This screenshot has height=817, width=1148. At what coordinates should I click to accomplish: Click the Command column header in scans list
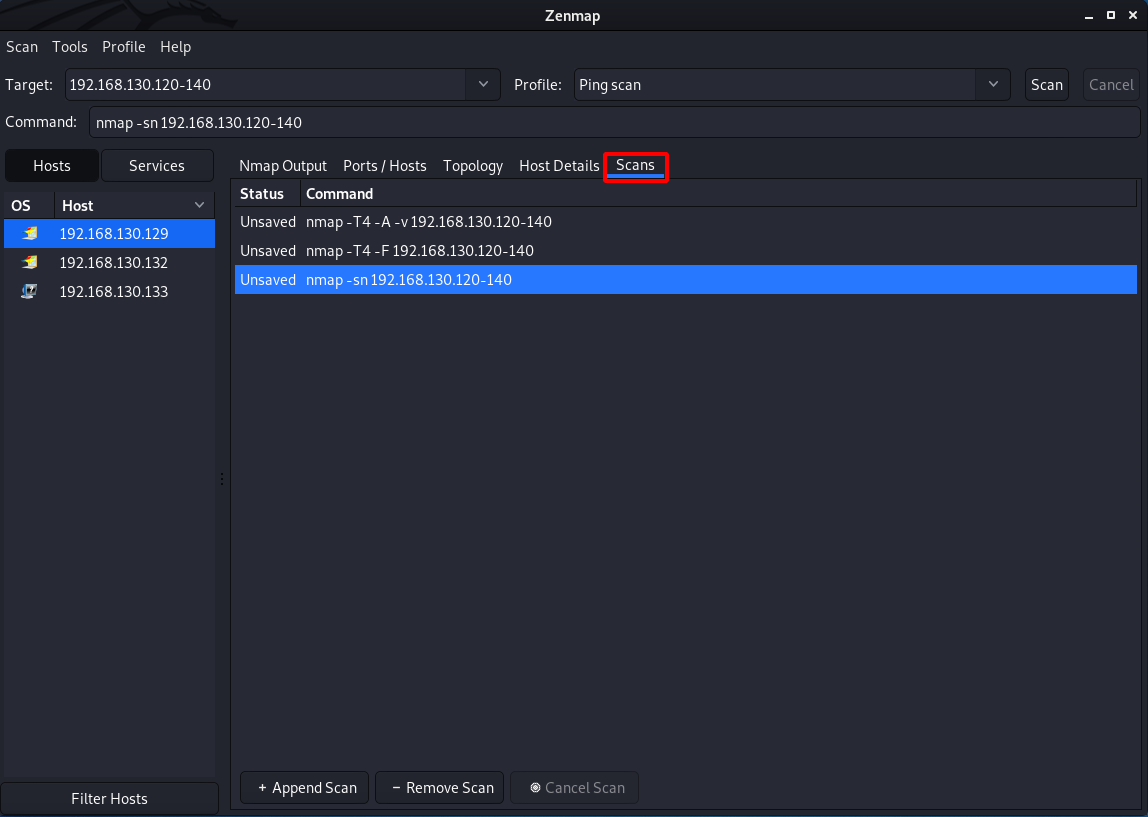[x=718, y=194]
